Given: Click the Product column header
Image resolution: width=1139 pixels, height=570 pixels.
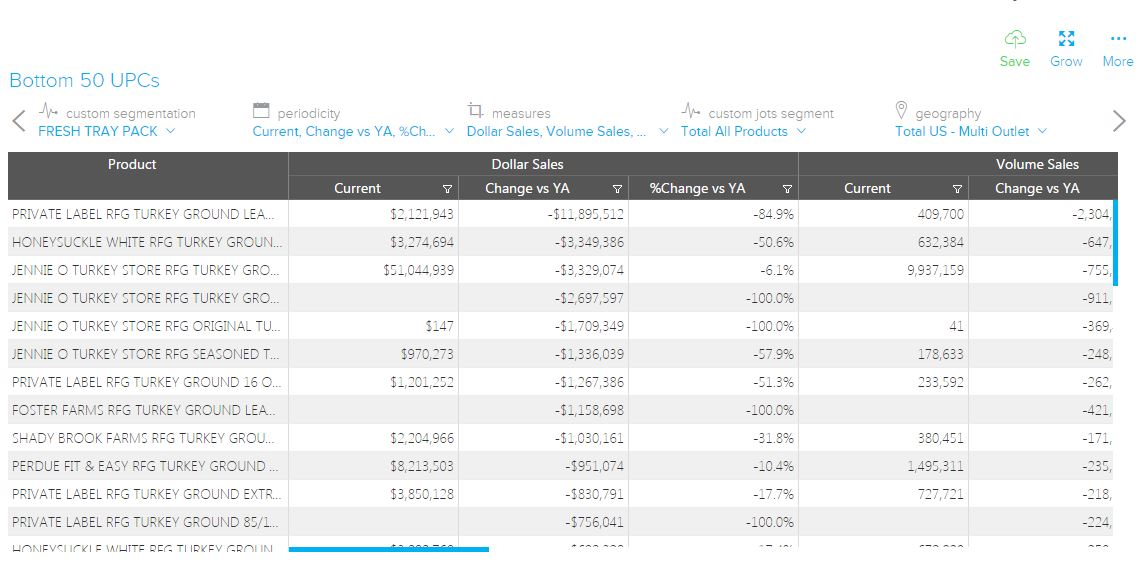Looking at the screenshot, I should pyautogui.click(x=132, y=164).
